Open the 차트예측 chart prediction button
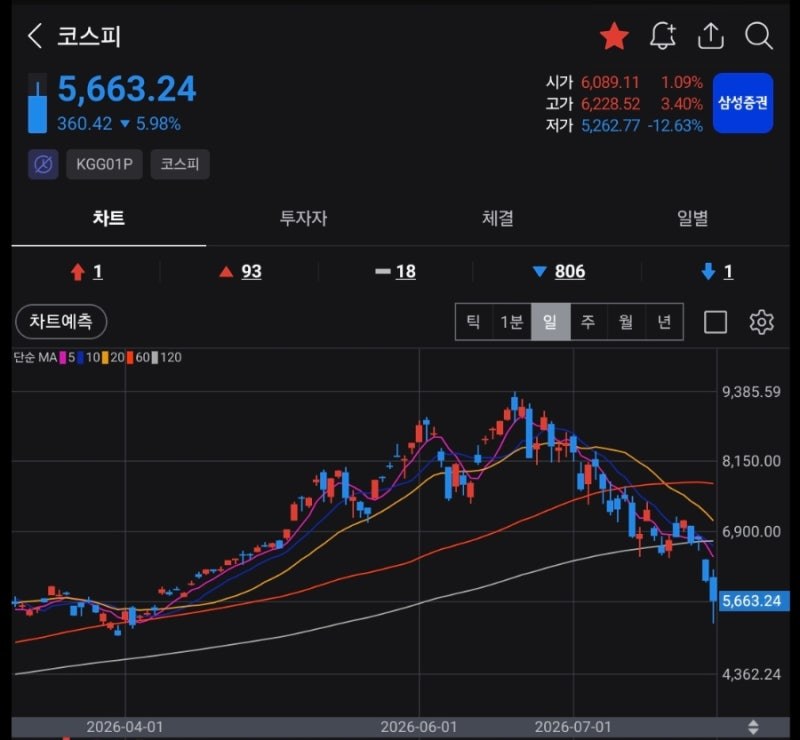 tap(61, 322)
